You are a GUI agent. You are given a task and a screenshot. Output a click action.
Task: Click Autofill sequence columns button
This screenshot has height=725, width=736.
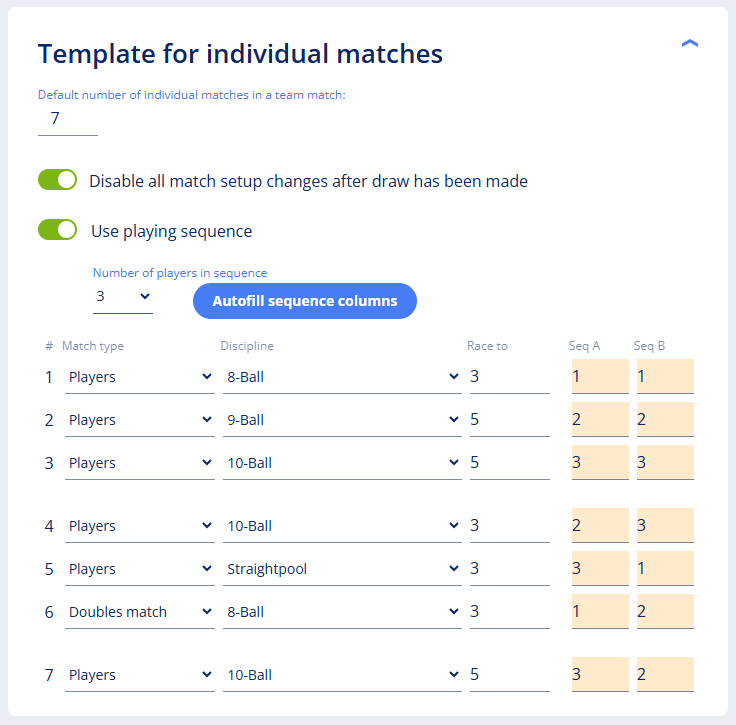click(x=304, y=301)
